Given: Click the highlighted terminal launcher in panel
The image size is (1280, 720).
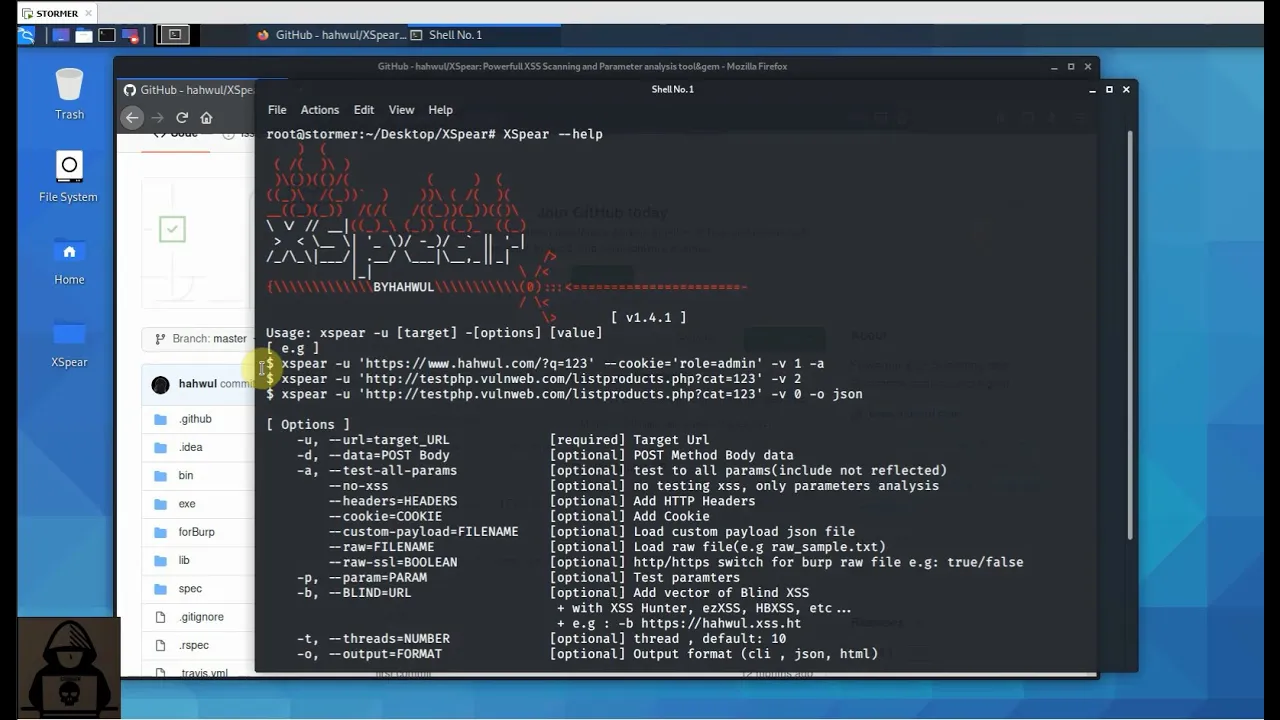Looking at the screenshot, I should pos(174,34).
